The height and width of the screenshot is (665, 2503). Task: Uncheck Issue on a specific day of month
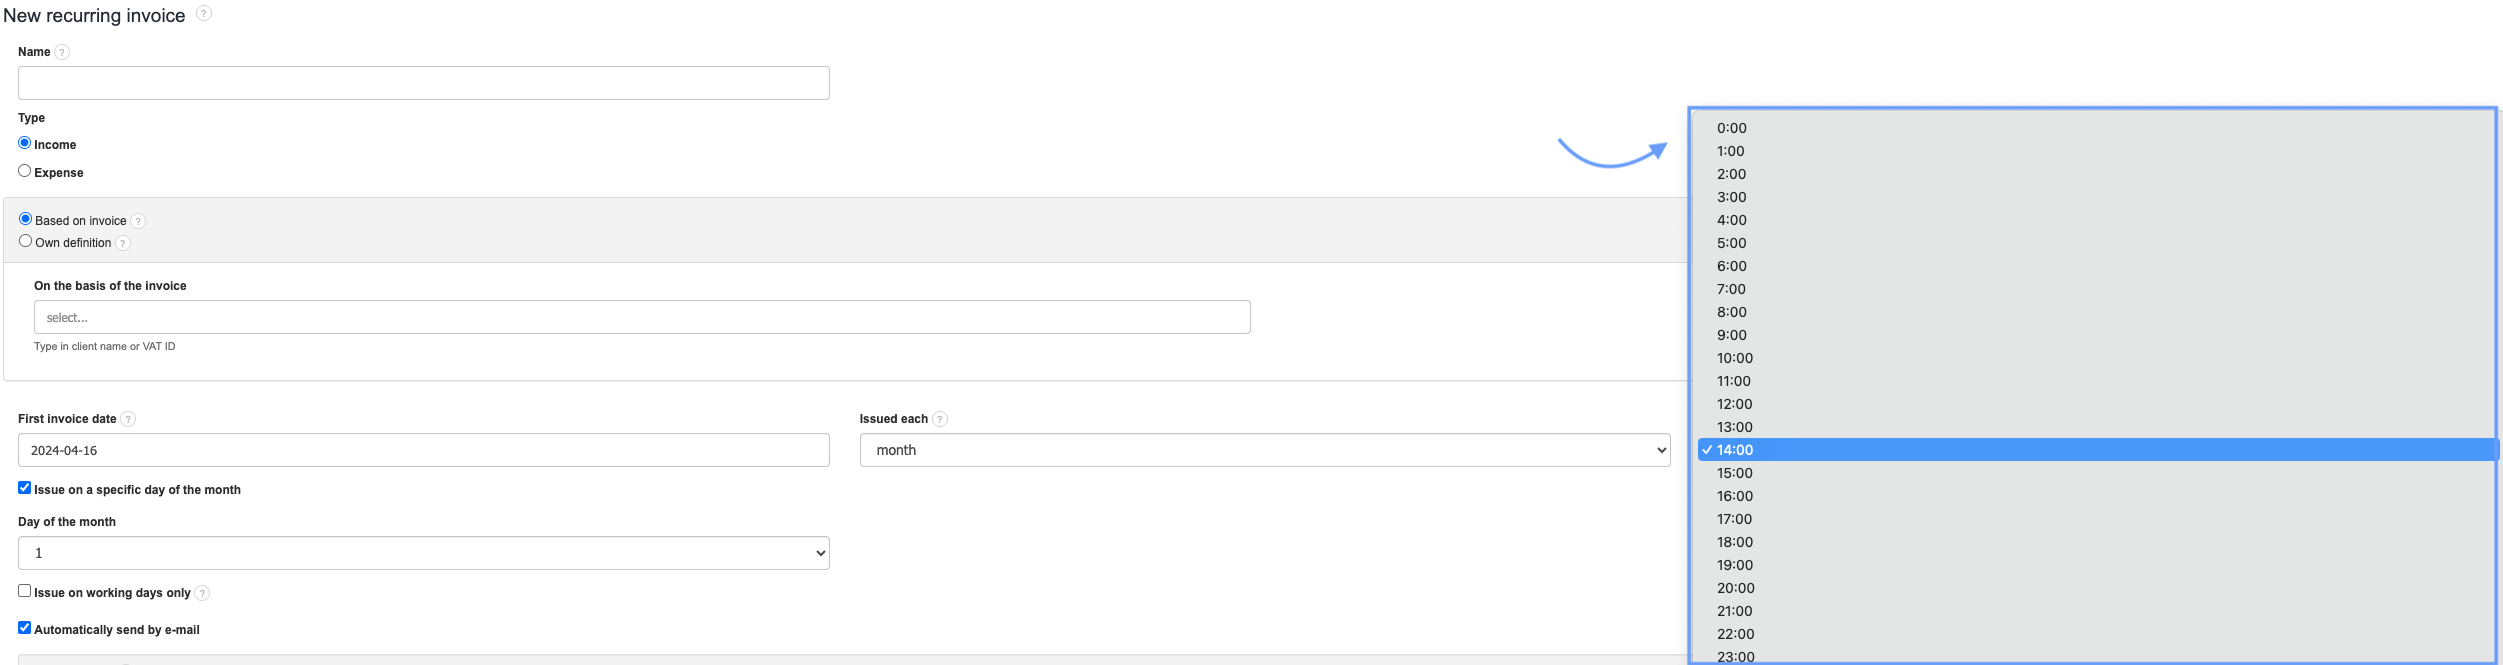pos(25,488)
